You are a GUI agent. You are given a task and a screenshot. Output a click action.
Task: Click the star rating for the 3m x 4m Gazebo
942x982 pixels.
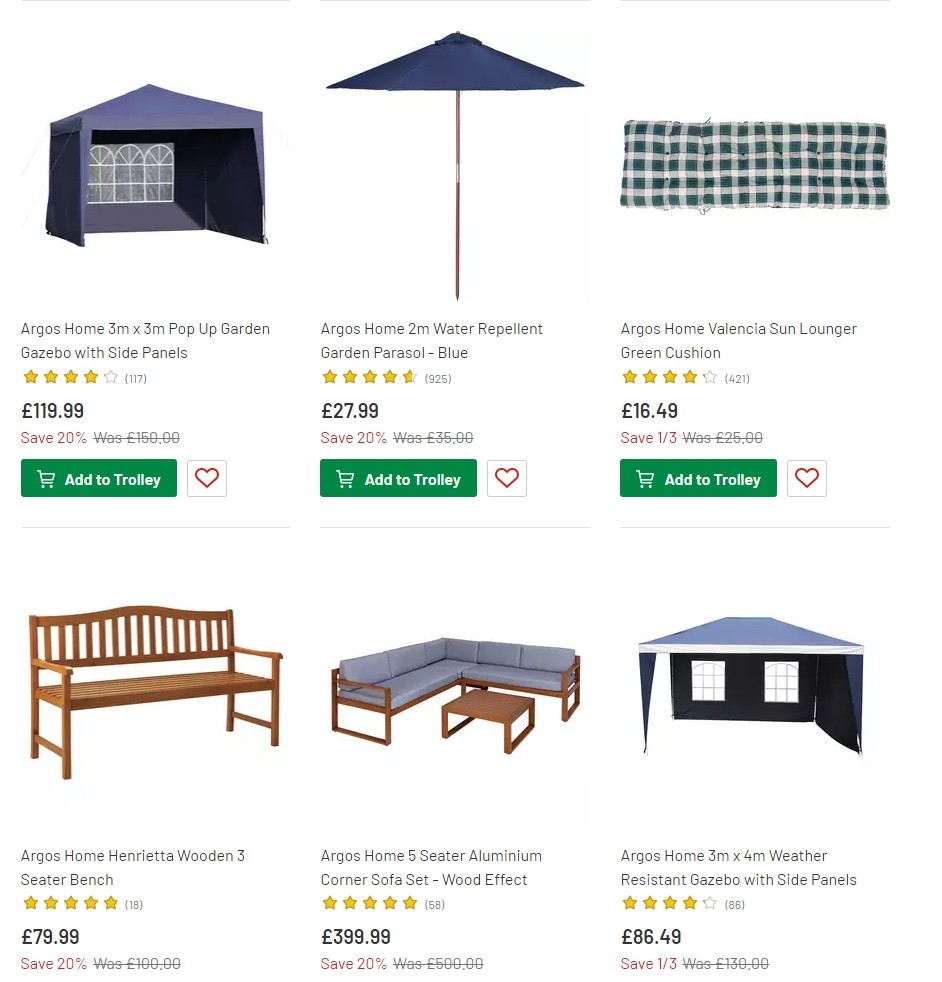point(669,904)
